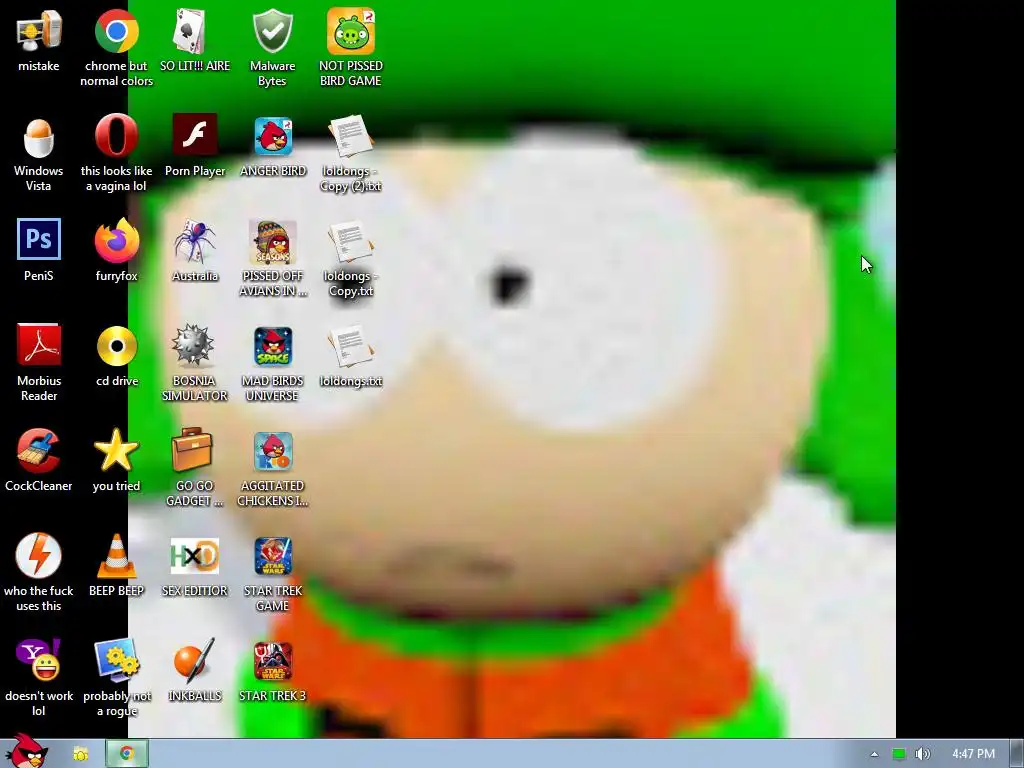Open the STAR TREK 3 icon
1024x768 pixels.
coord(273,662)
